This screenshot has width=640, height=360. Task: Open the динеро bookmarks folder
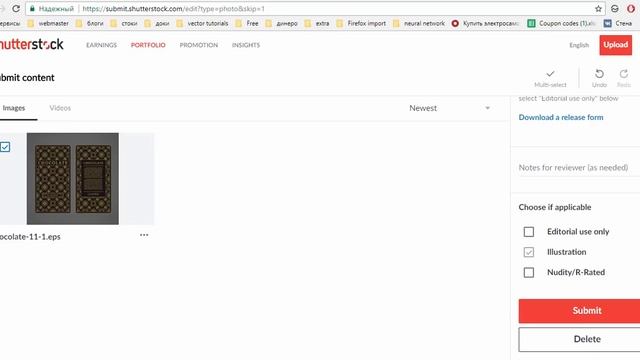(282, 23)
